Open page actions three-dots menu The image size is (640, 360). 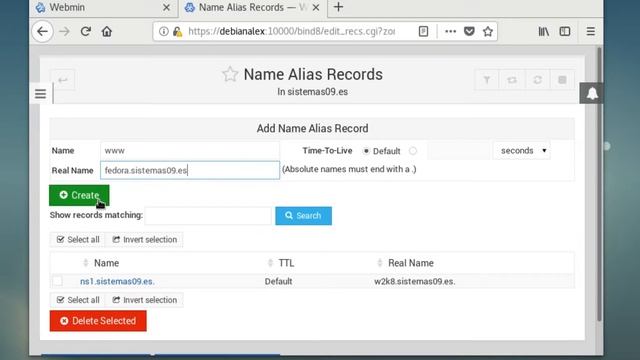[450, 31]
